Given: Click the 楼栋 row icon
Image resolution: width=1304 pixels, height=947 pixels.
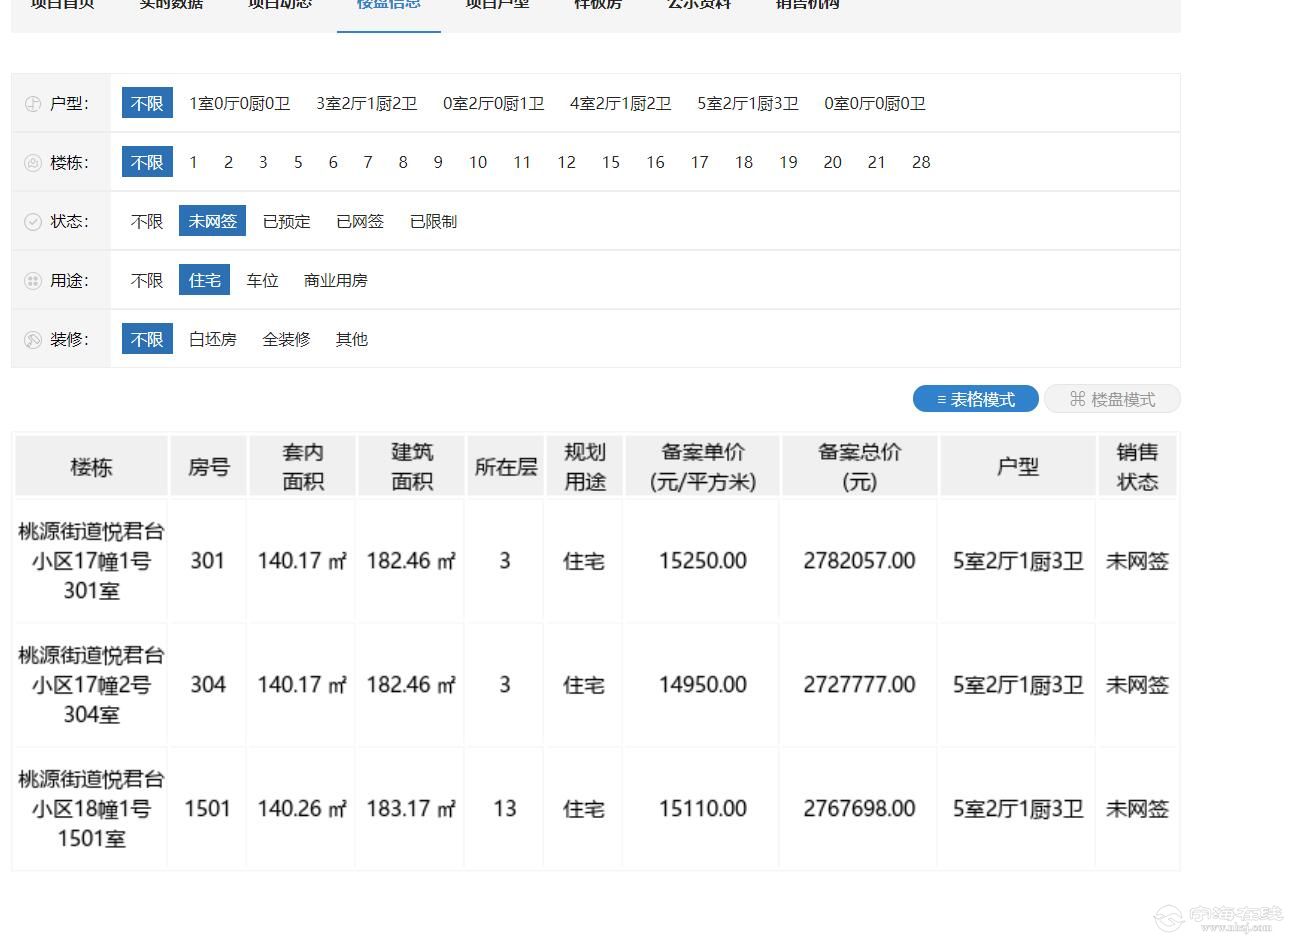Looking at the screenshot, I should click(x=33, y=163).
